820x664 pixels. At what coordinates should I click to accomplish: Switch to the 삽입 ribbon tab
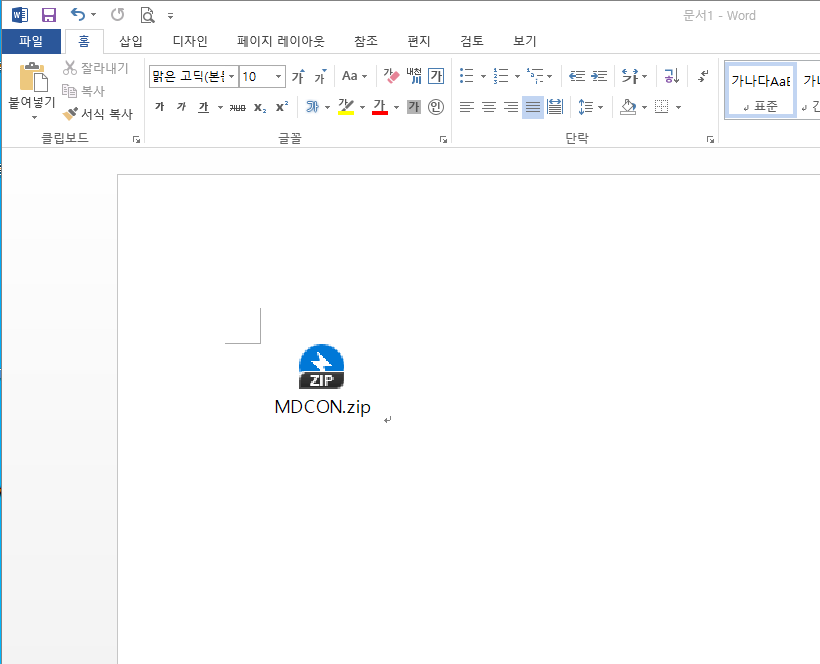pos(131,41)
